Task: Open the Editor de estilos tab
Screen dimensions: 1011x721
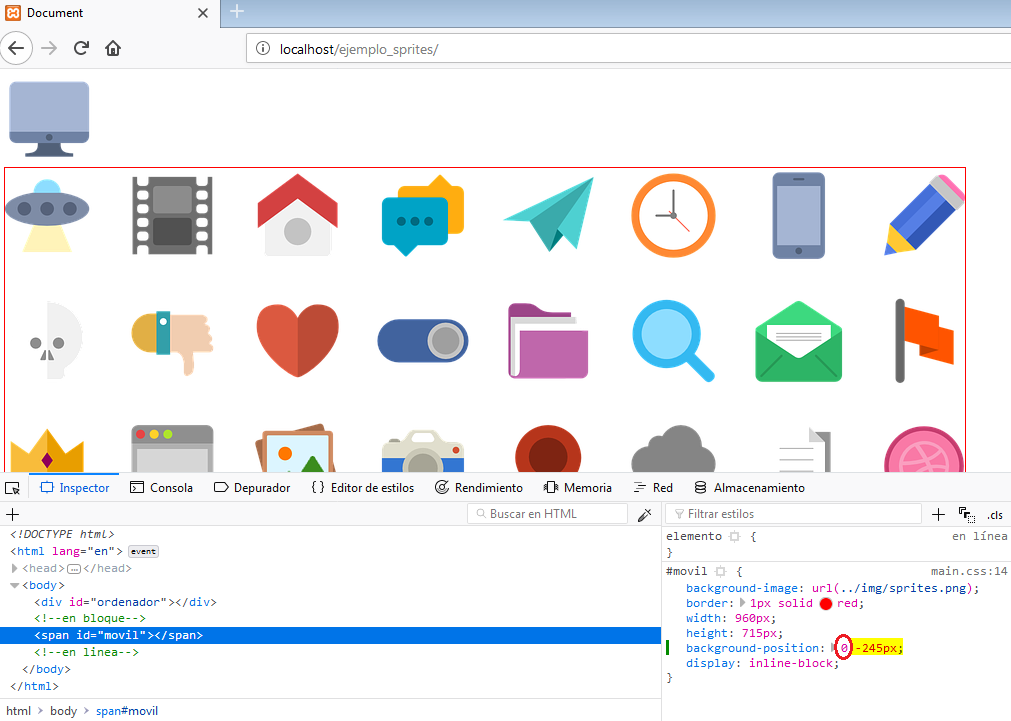Action: (x=362, y=488)
